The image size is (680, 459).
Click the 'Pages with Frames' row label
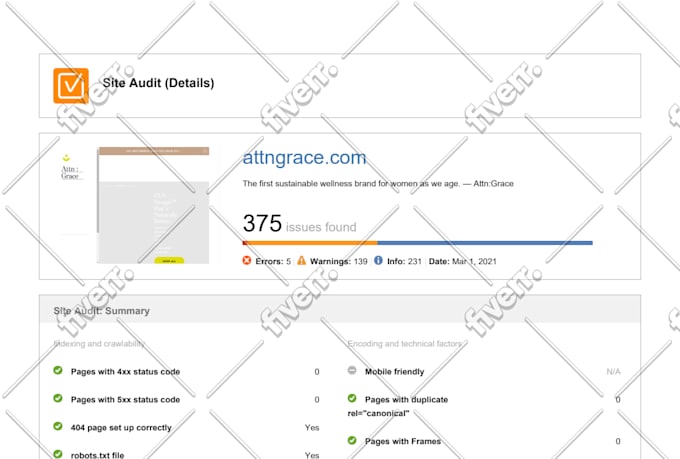tap(403, 441)
